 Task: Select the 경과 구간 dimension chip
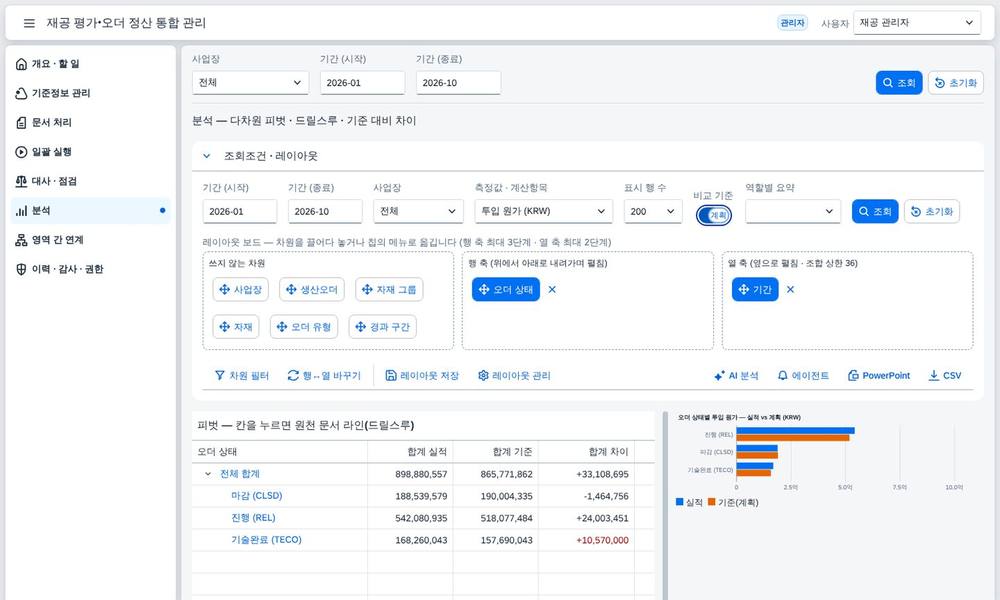pos(383,327)
